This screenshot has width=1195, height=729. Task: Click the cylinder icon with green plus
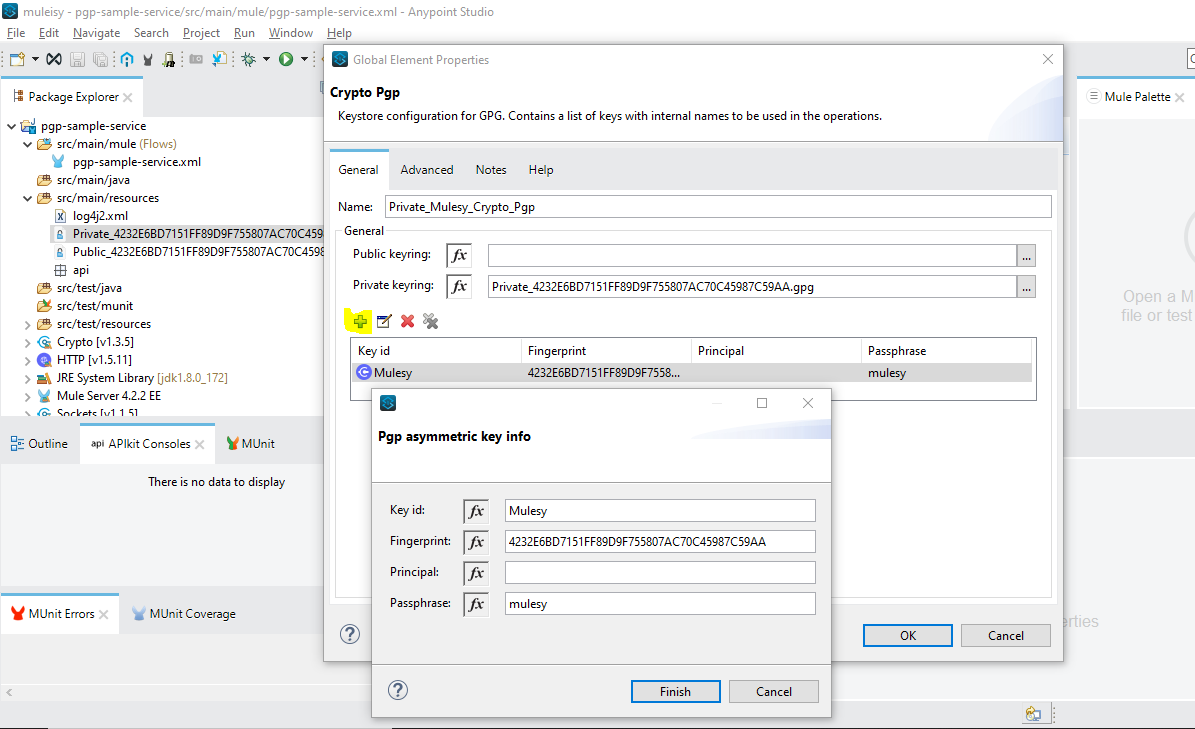click(168, 59)
